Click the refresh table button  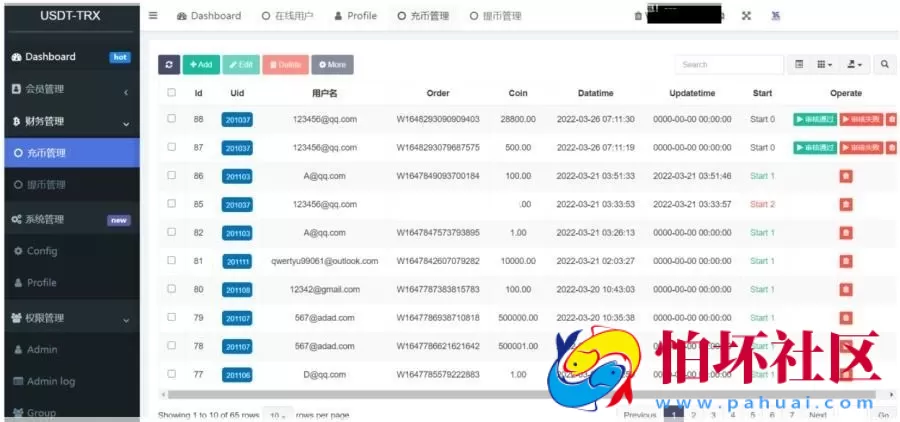[x=169, y=65]
